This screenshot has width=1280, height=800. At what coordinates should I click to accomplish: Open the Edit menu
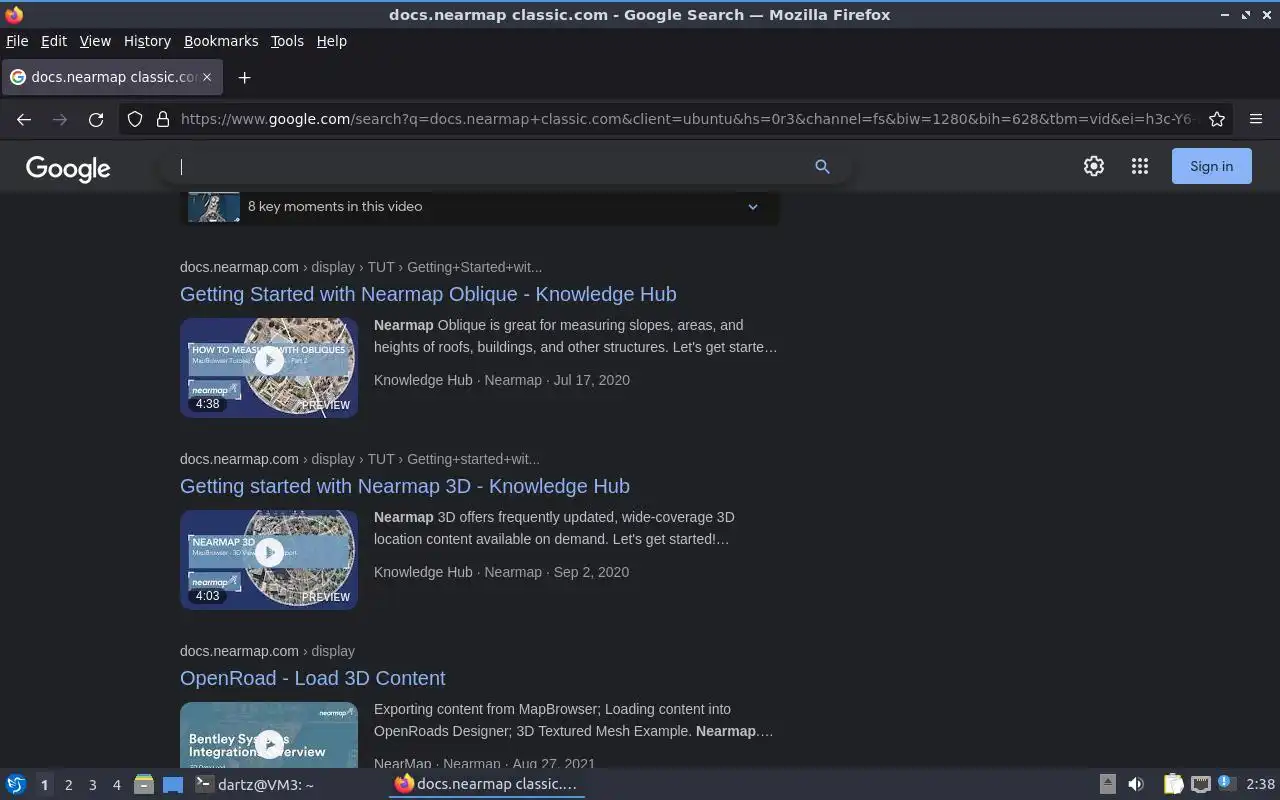pos(54,41)
